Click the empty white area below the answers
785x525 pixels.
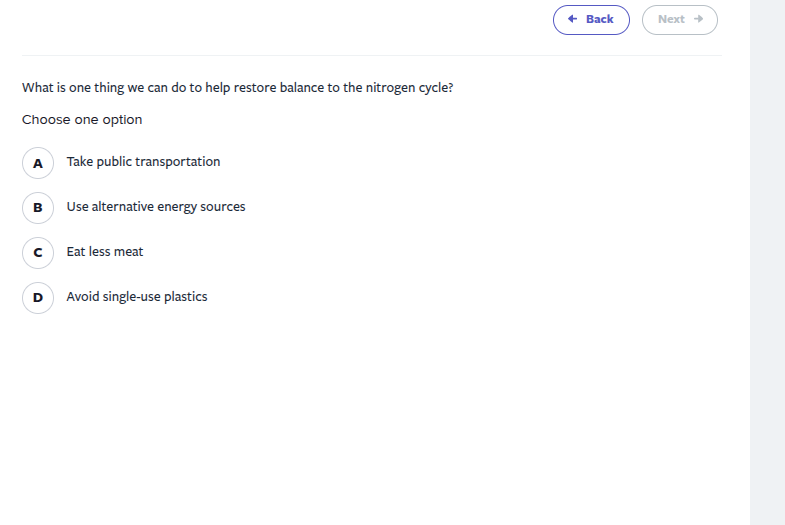tap(371, 420)
